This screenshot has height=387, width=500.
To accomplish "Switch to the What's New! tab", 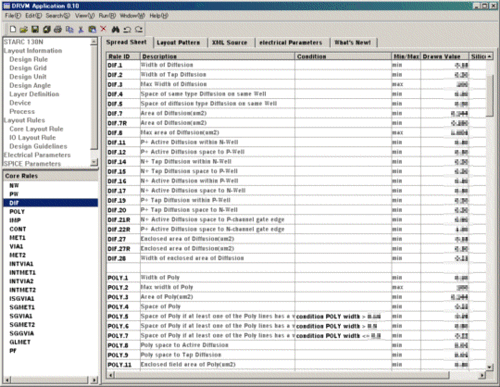I will click(x=353, y=43).
